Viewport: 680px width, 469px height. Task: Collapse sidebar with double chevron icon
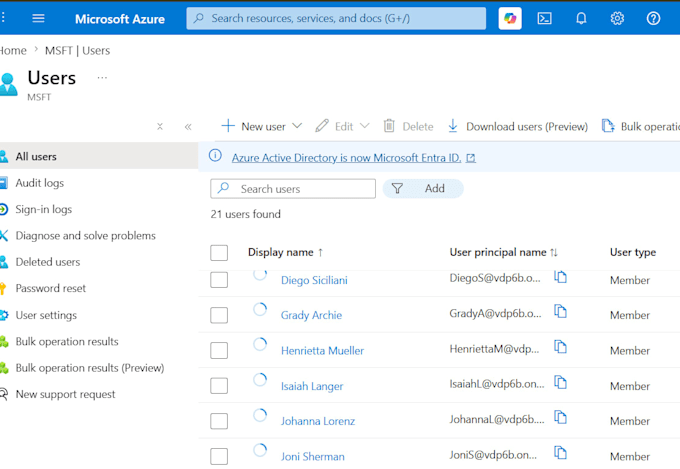(188, 127)
